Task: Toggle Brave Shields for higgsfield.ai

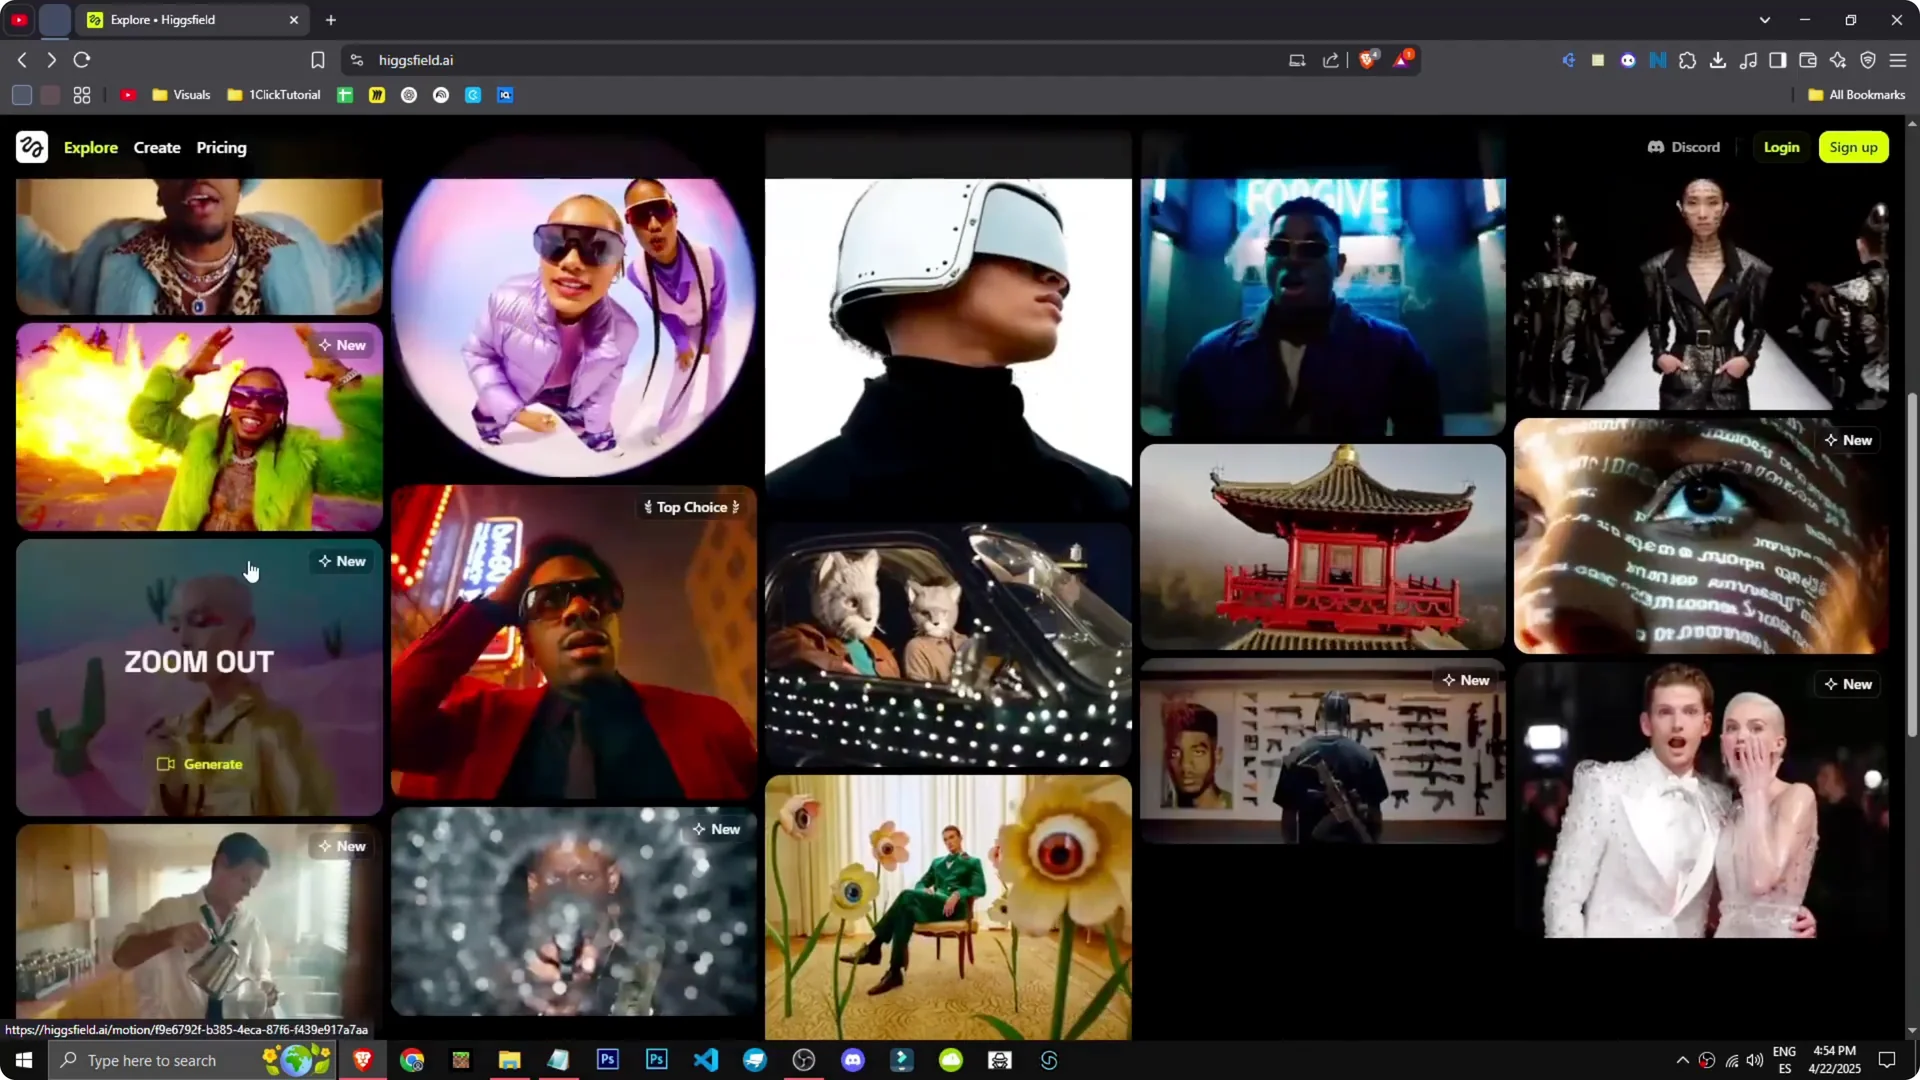Action: point(1367,60)
